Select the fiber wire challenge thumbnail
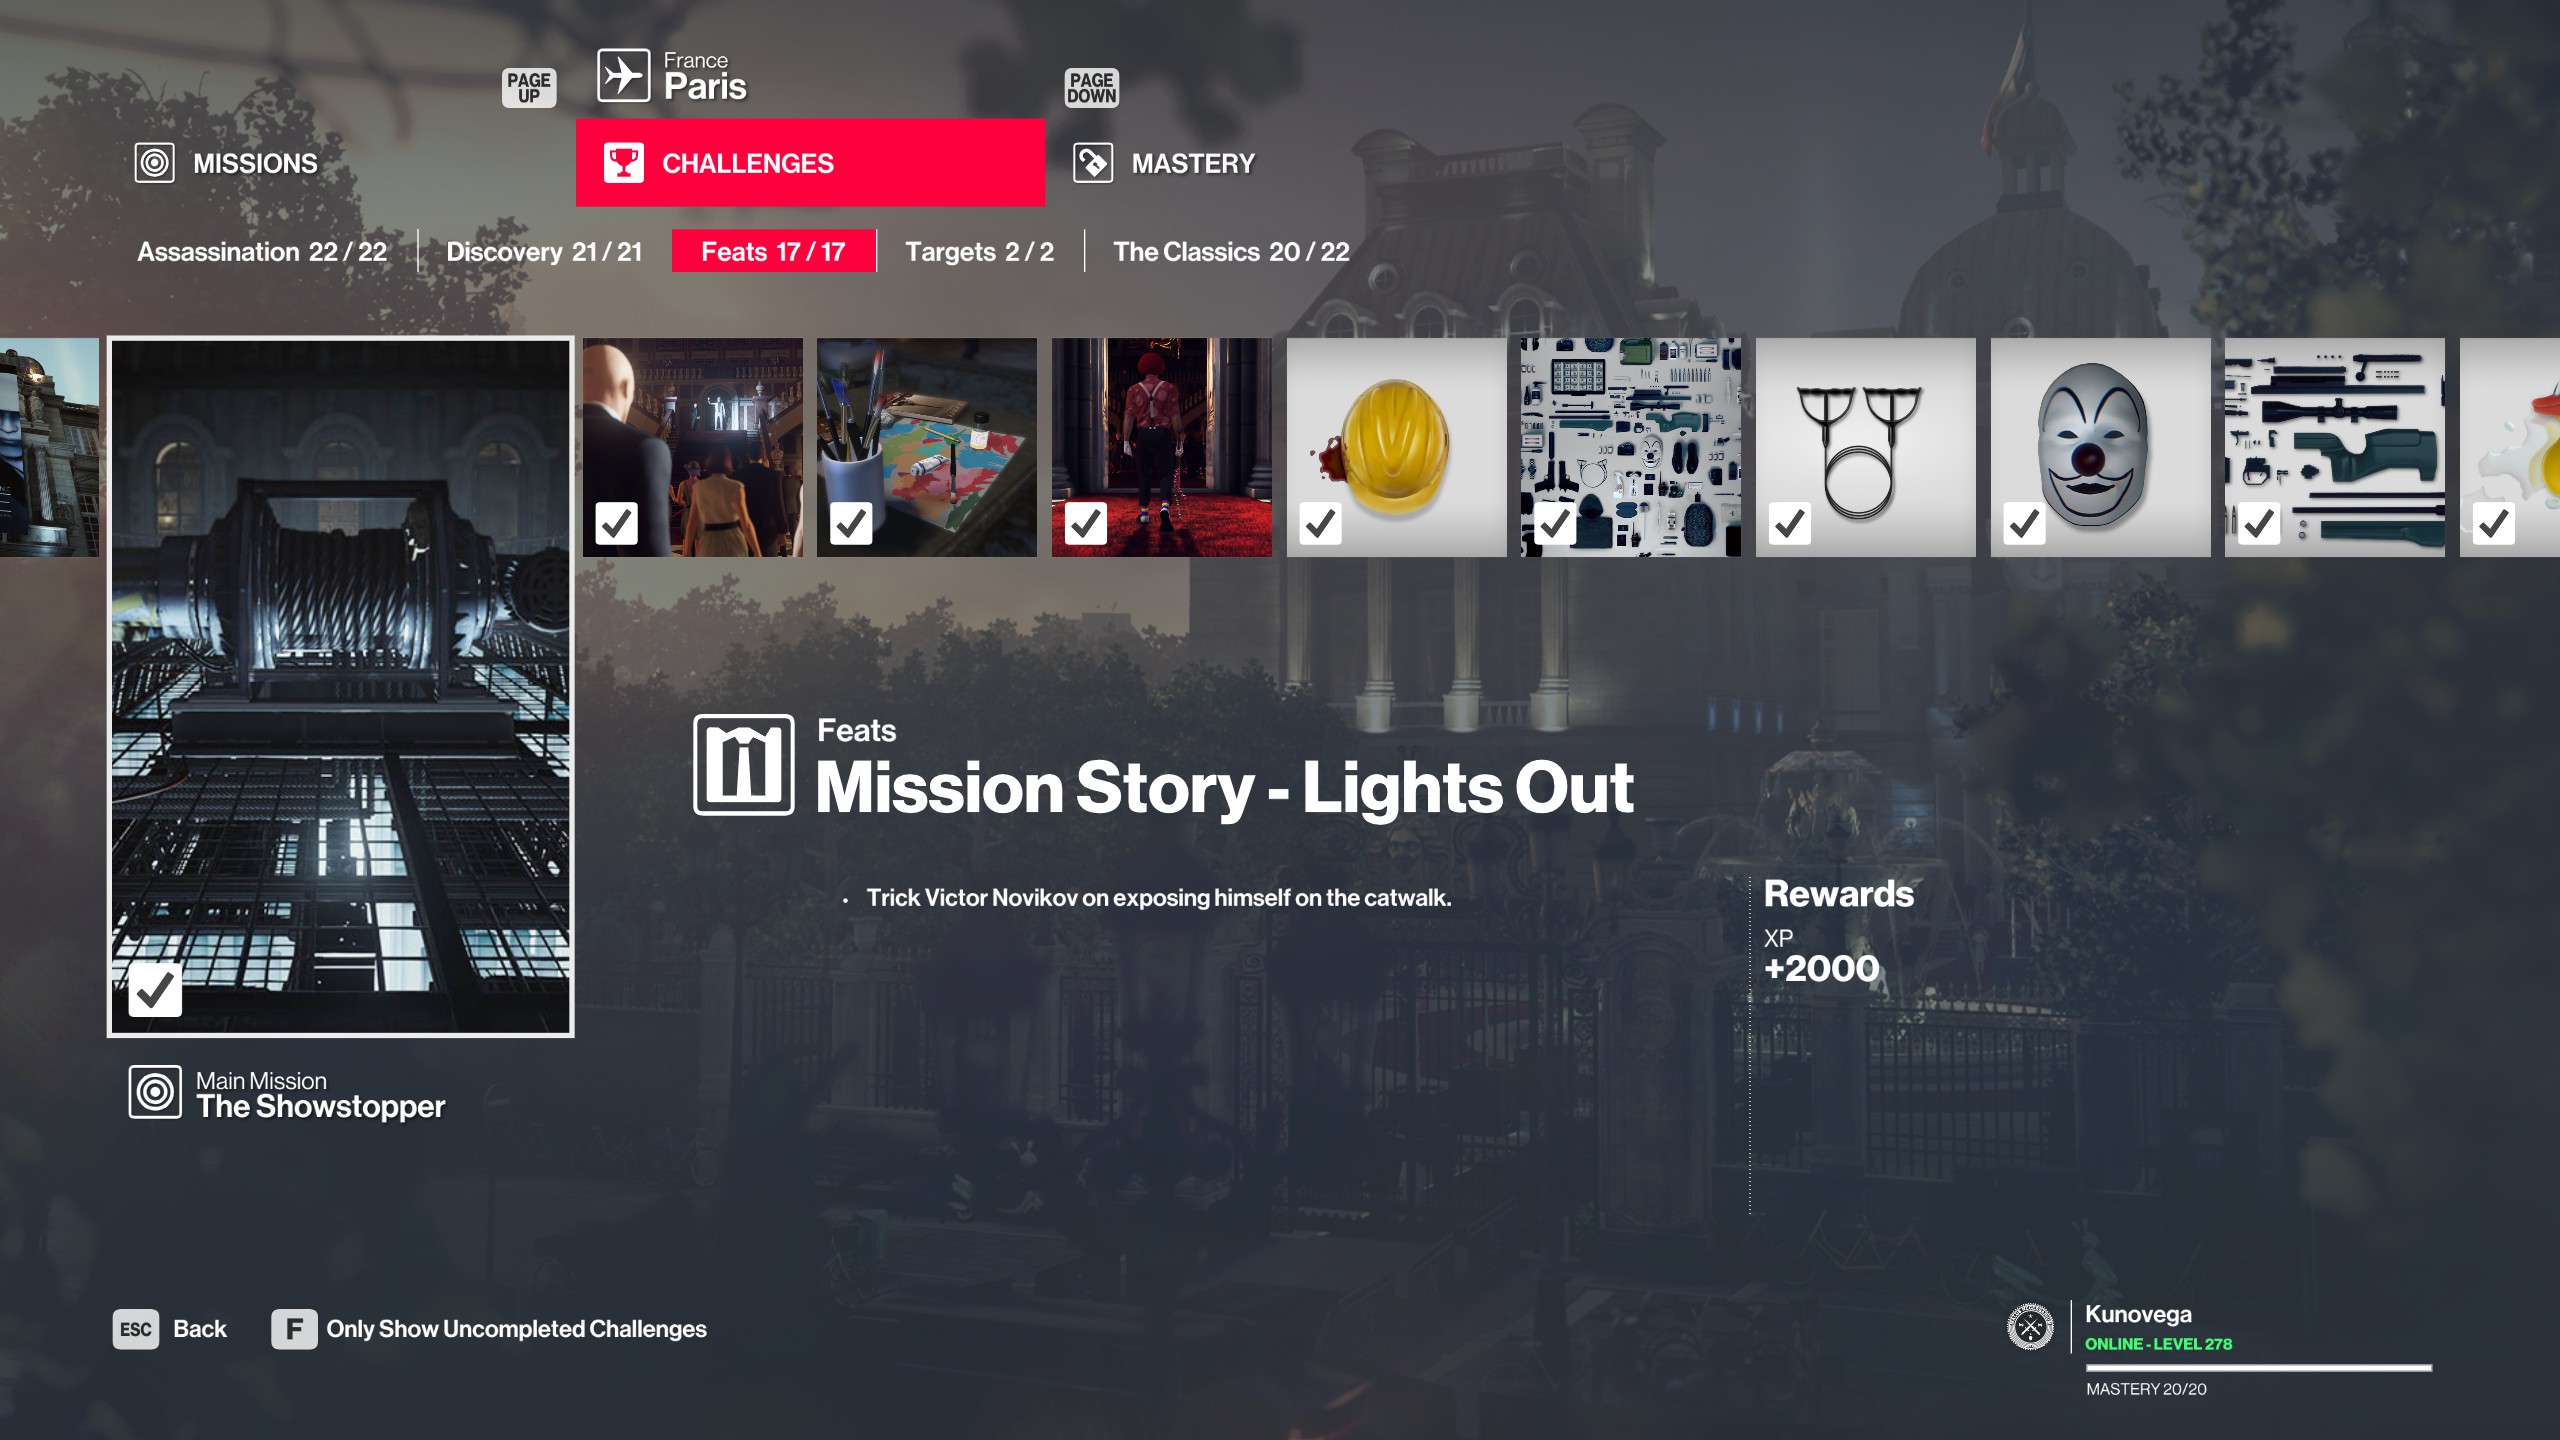This screenshot has width=2560, height=1440. point(1865,447)
